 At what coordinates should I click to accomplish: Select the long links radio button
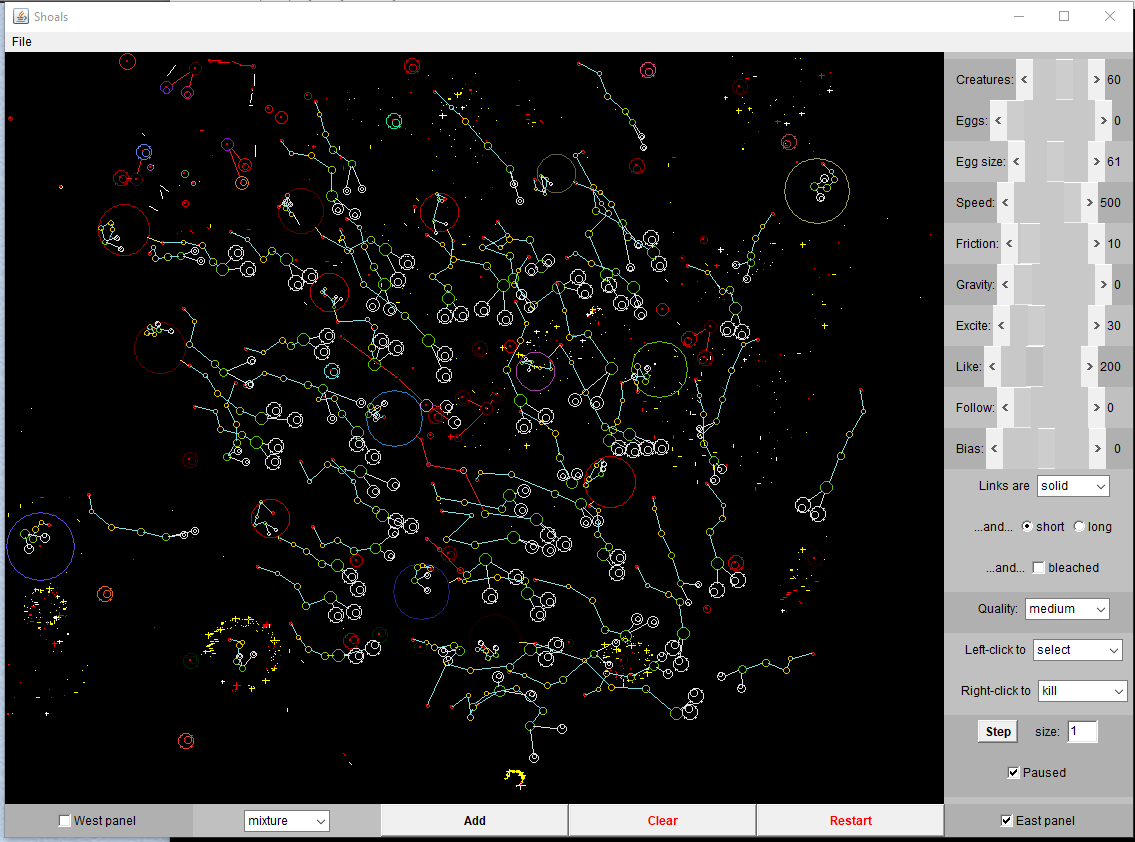coord(1079,527)
